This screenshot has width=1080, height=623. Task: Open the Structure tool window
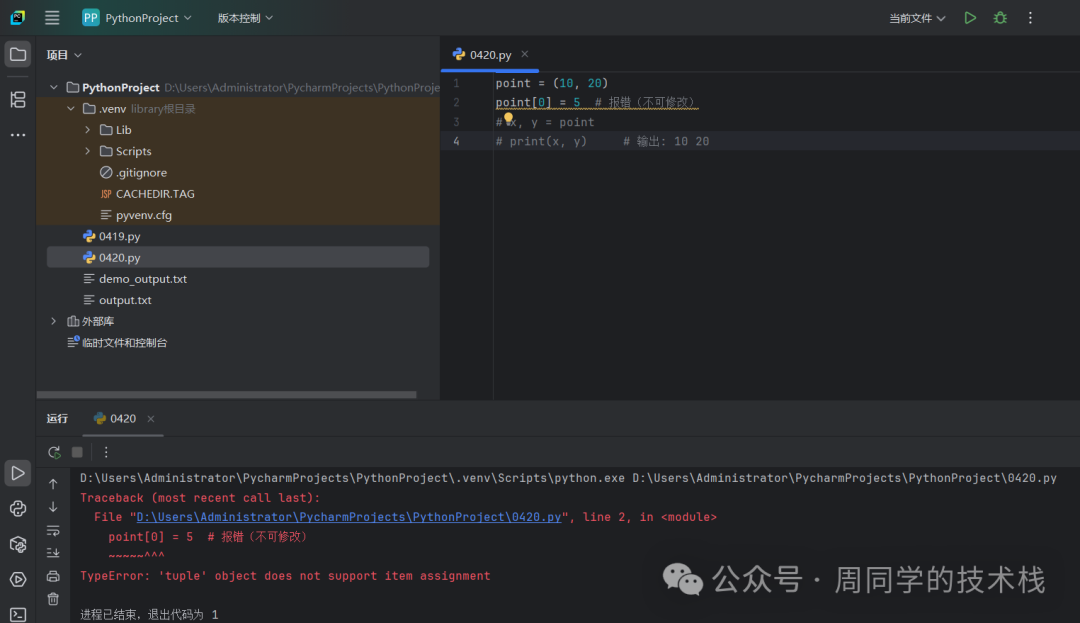(x=17, y=99)
